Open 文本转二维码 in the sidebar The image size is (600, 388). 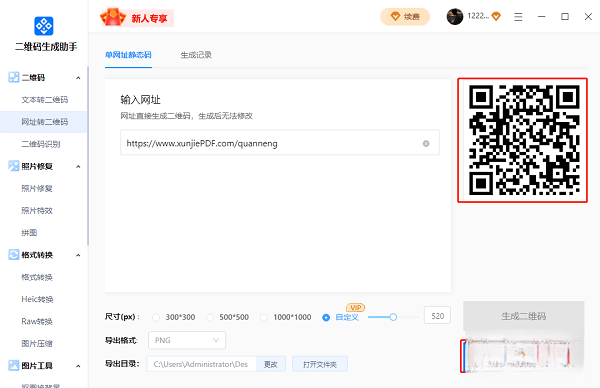coord(44,100)
